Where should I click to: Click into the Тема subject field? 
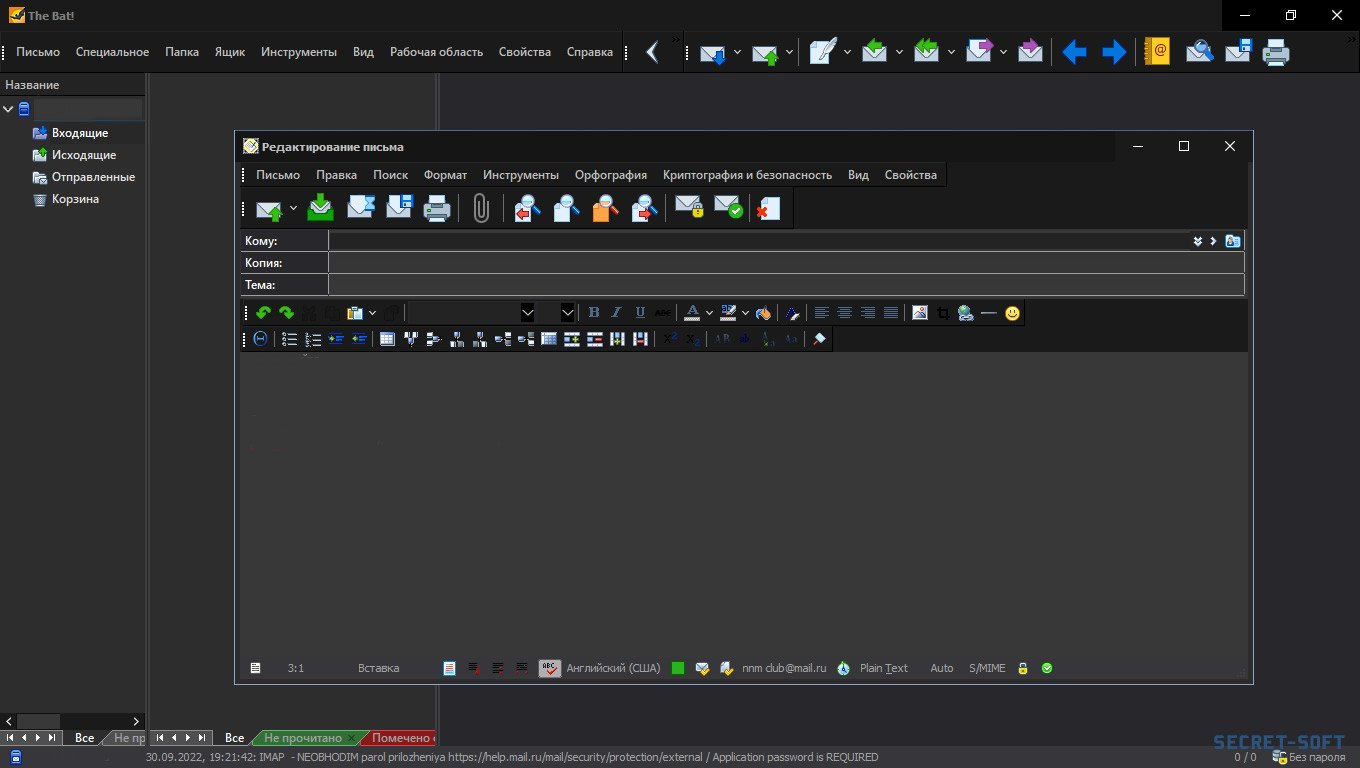coord(785,285)
